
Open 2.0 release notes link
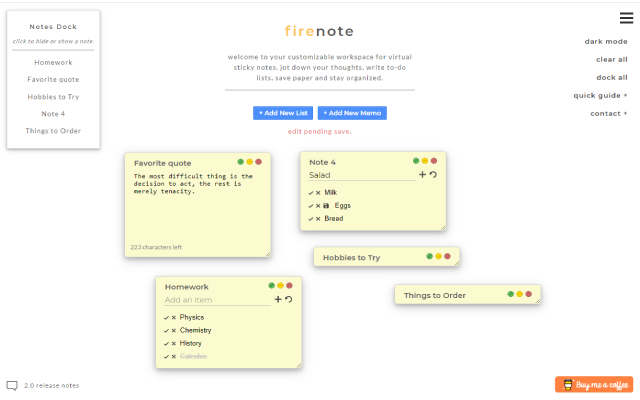[x=51, y=386]
